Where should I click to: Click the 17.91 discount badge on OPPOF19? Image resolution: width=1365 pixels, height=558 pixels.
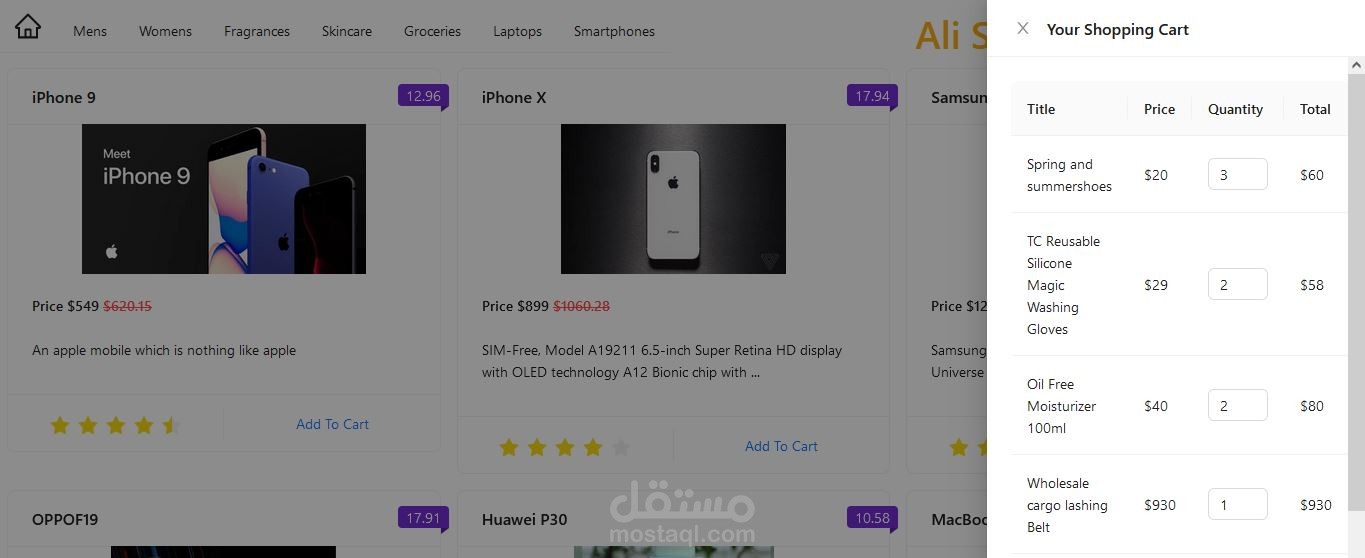click(x=423, y=518)
